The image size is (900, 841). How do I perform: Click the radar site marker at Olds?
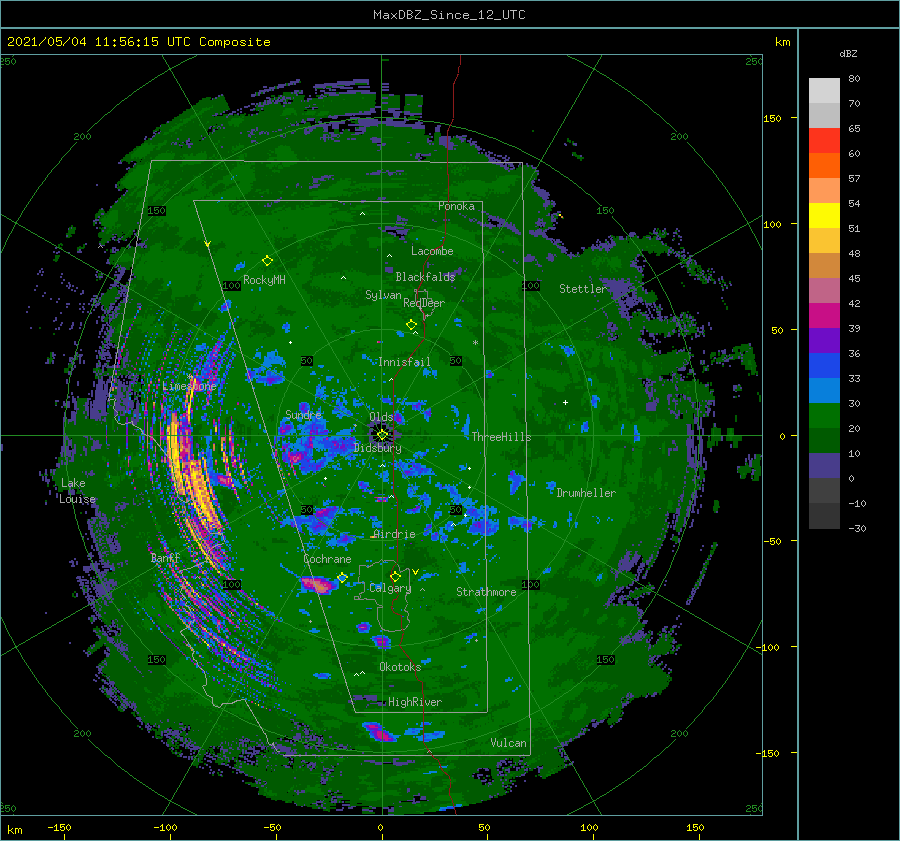pos(382,435)
